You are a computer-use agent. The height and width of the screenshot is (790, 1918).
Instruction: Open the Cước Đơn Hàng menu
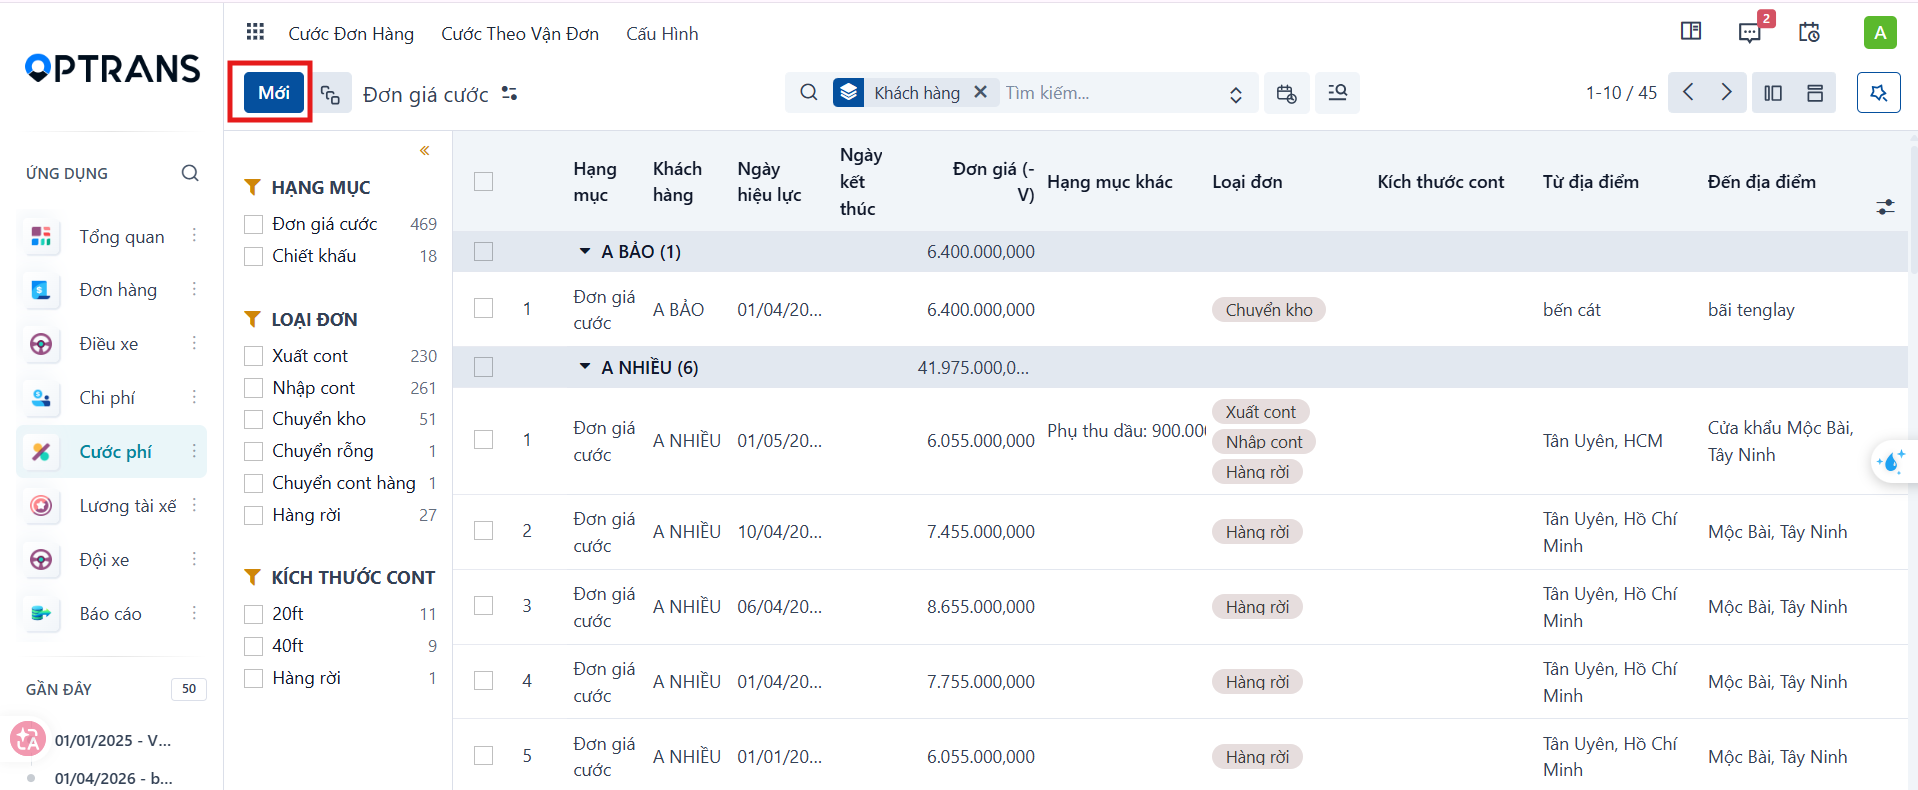pos(351,33)
